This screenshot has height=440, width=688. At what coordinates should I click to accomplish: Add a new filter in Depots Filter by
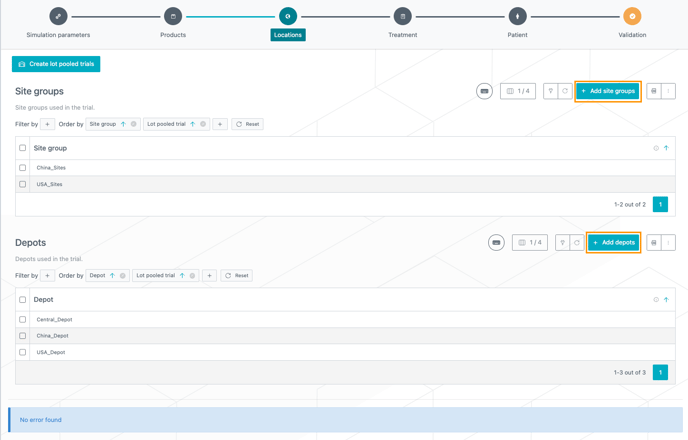coord(47,276)
